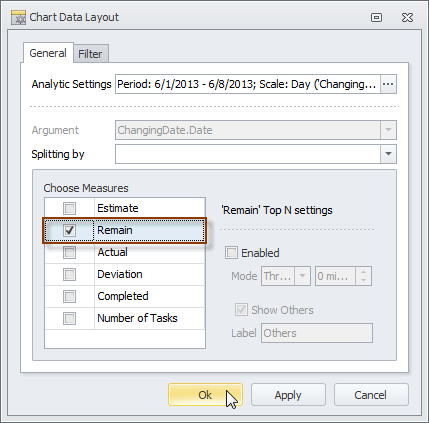Viewport: 429px width, 423px height.
Task: Open the Argument dropdown arrow
Action: point(388,130)
